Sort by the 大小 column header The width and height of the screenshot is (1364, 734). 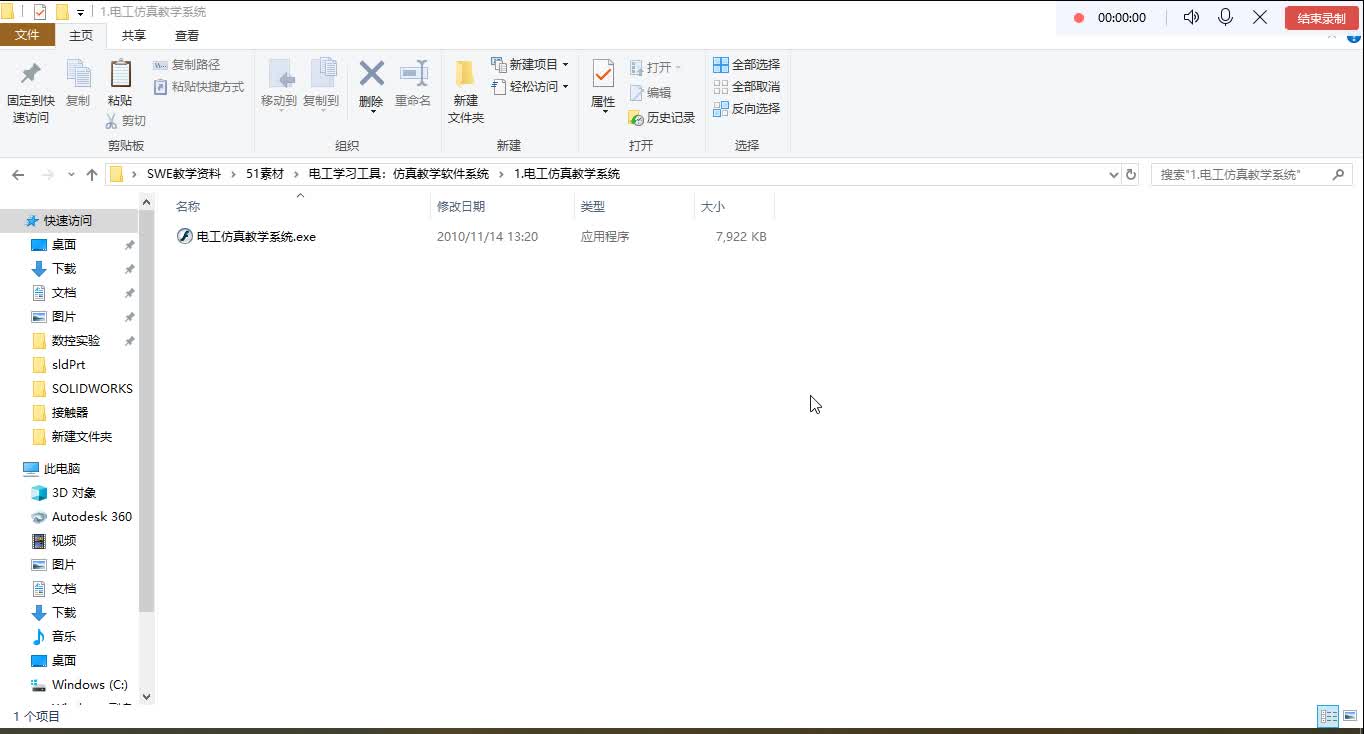point(734,206)
